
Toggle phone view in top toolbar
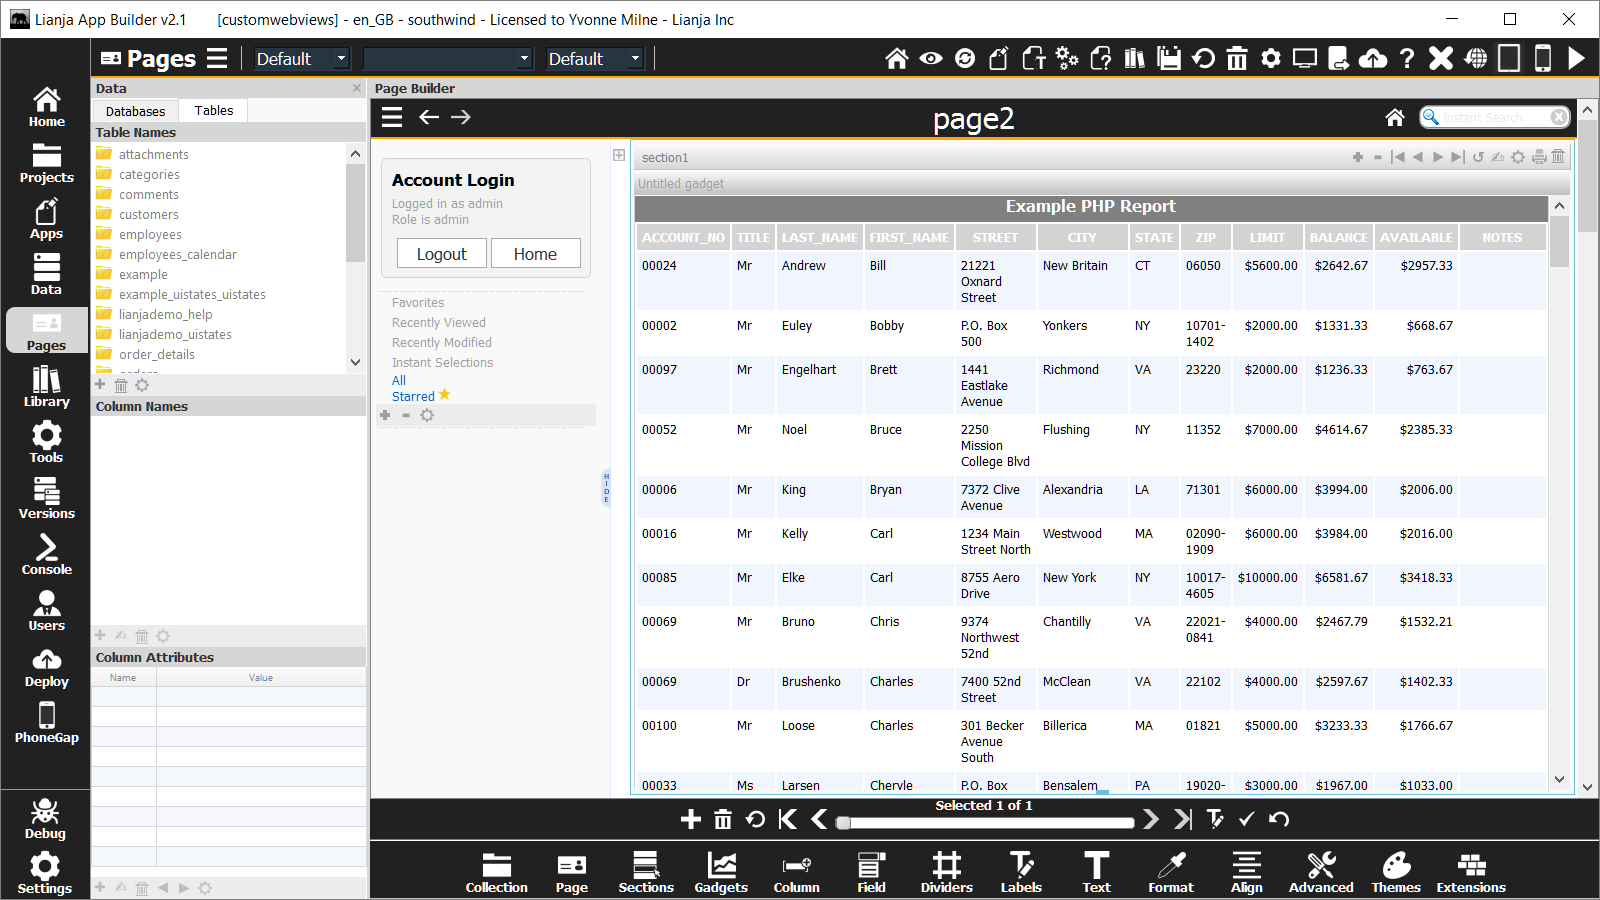(1543, 59)
